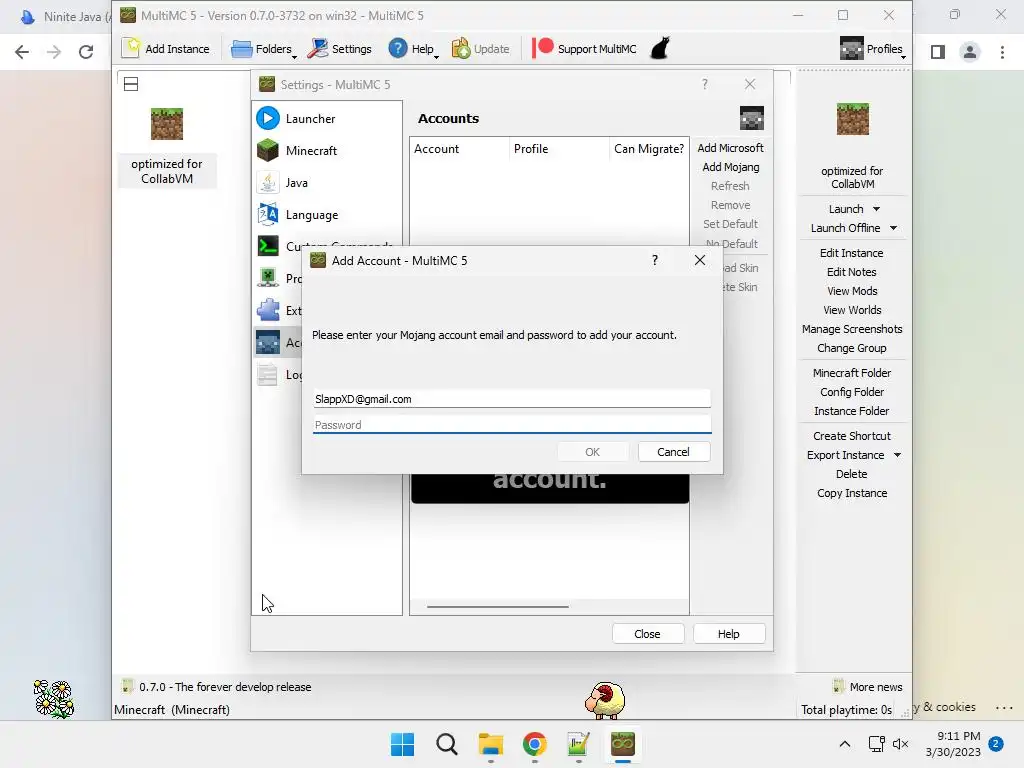Open Windows Start menu
Image resolution: width=1024 pixels, height=768 pixels.
pyautogui.click(x=402, y=744)
